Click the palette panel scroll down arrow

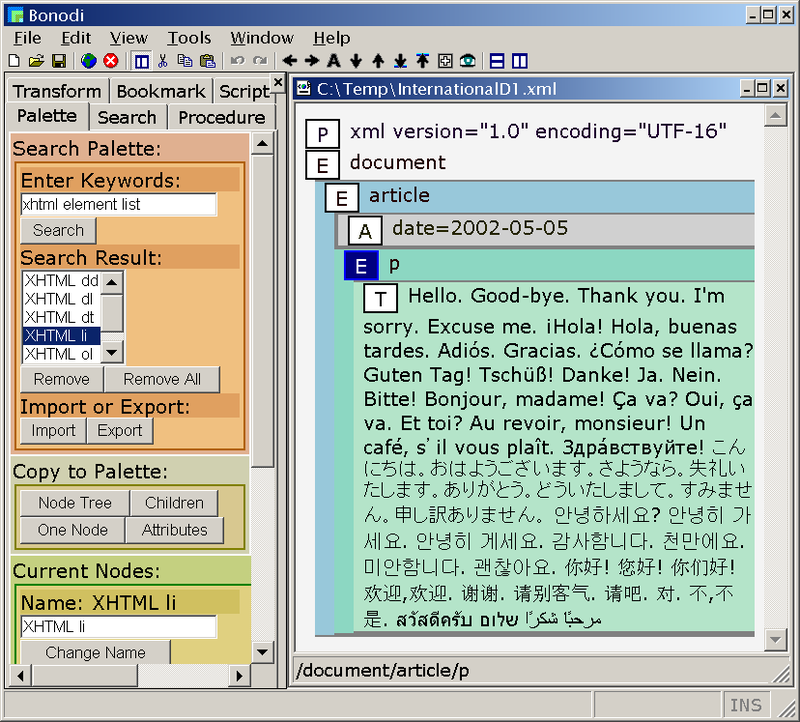pos(262,652)
